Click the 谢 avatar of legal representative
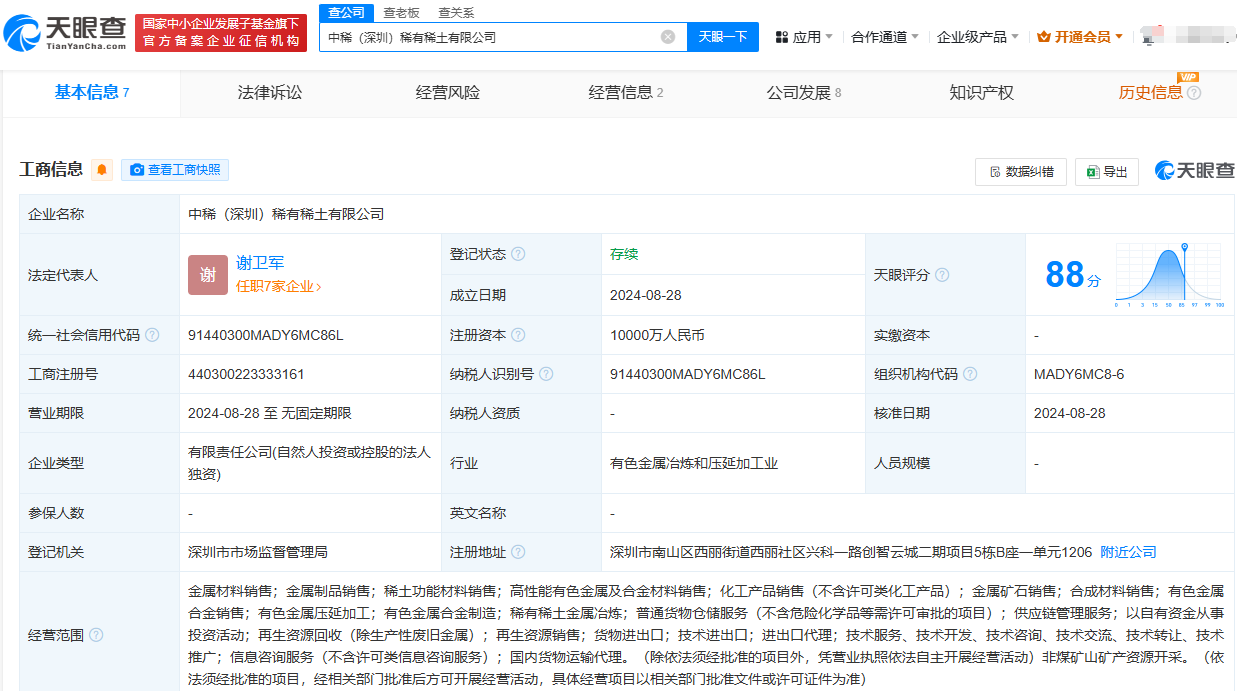Viewport: 1237px width, 691px height. click(x=208, y=275)
